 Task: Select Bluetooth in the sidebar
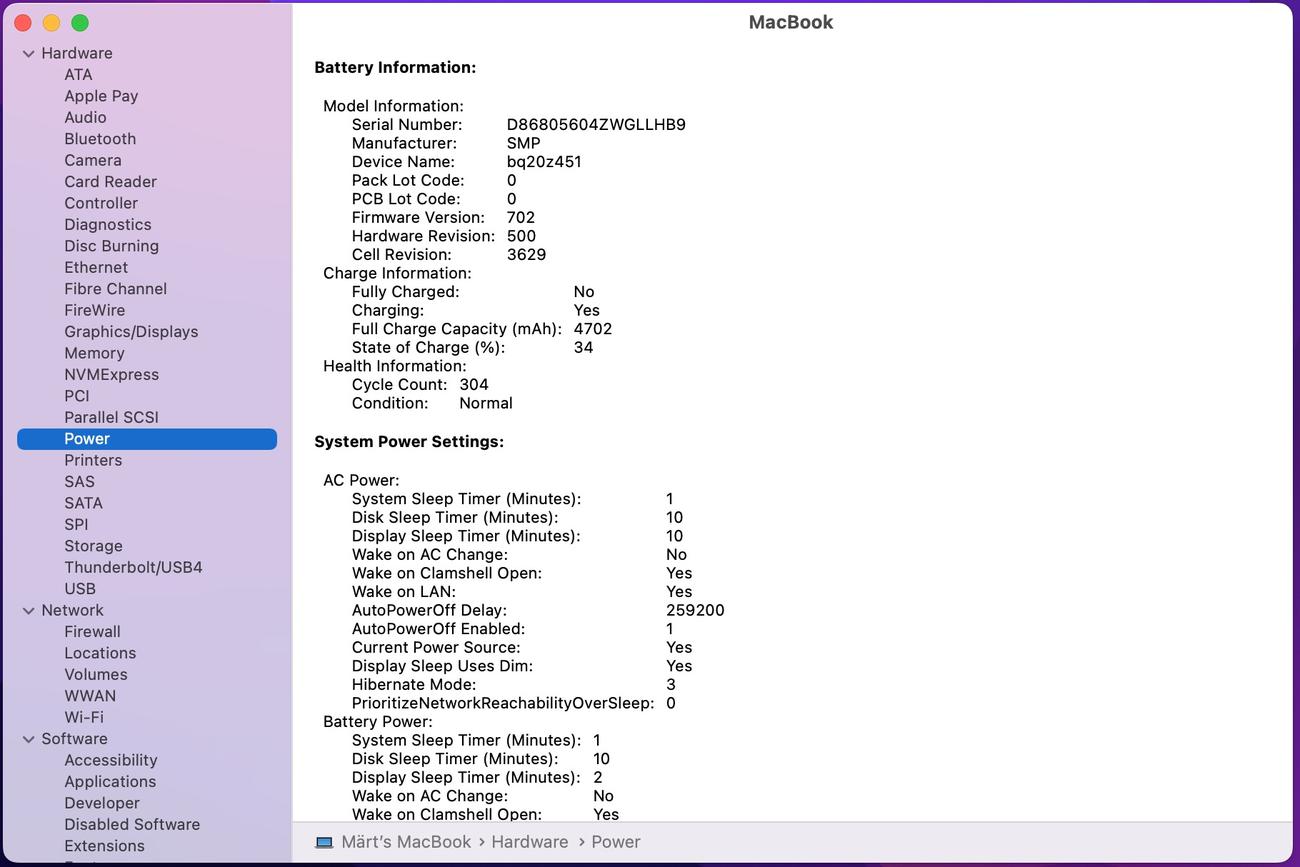point(100,139)
